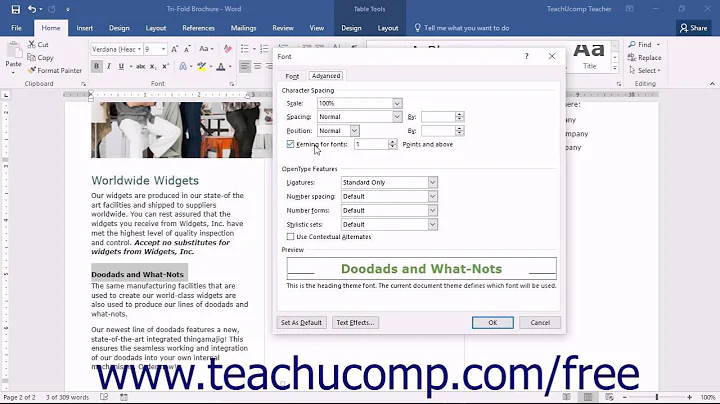Click the Spacing By stepper arrows
The width and height of the screenshot is (720, 404).
click(x=460, y=117)
